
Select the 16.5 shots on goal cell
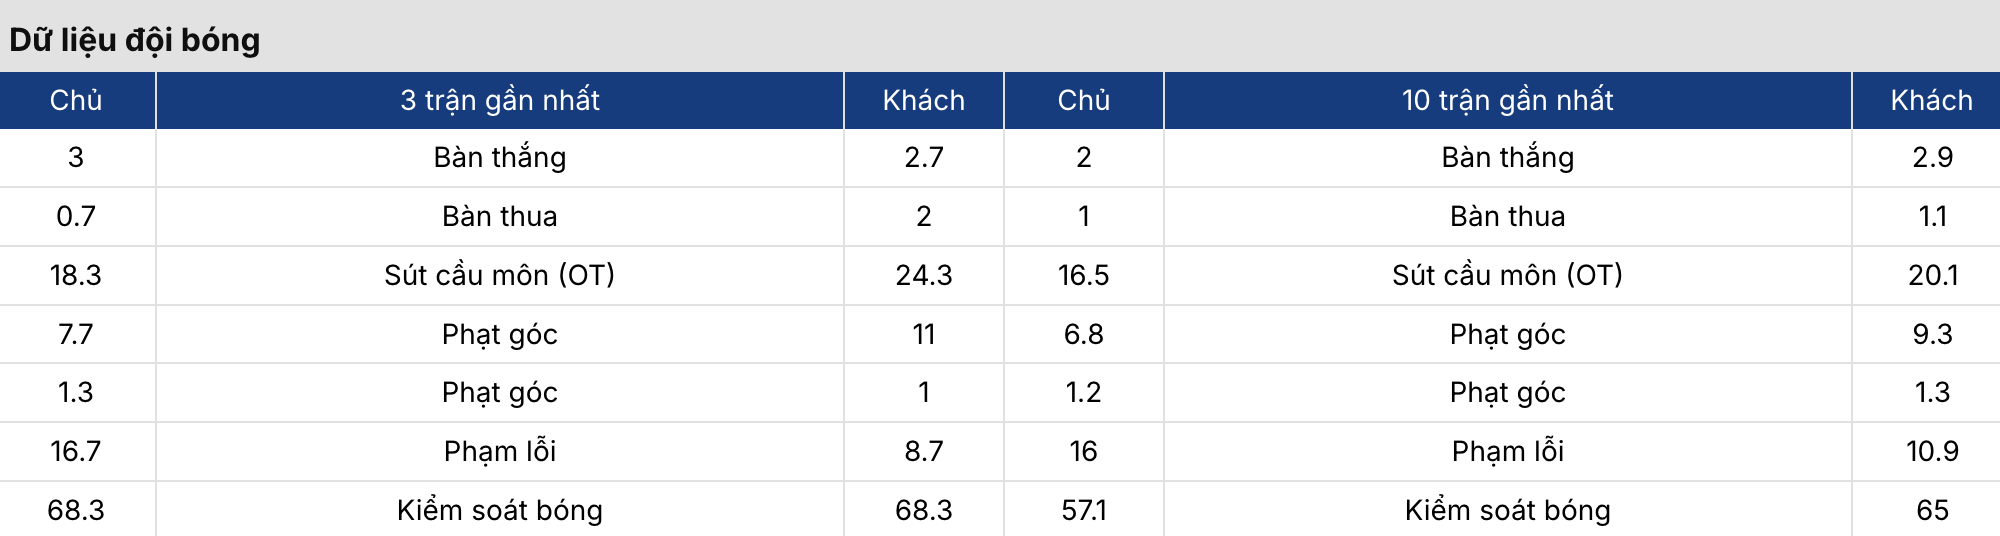[1083, 275]
